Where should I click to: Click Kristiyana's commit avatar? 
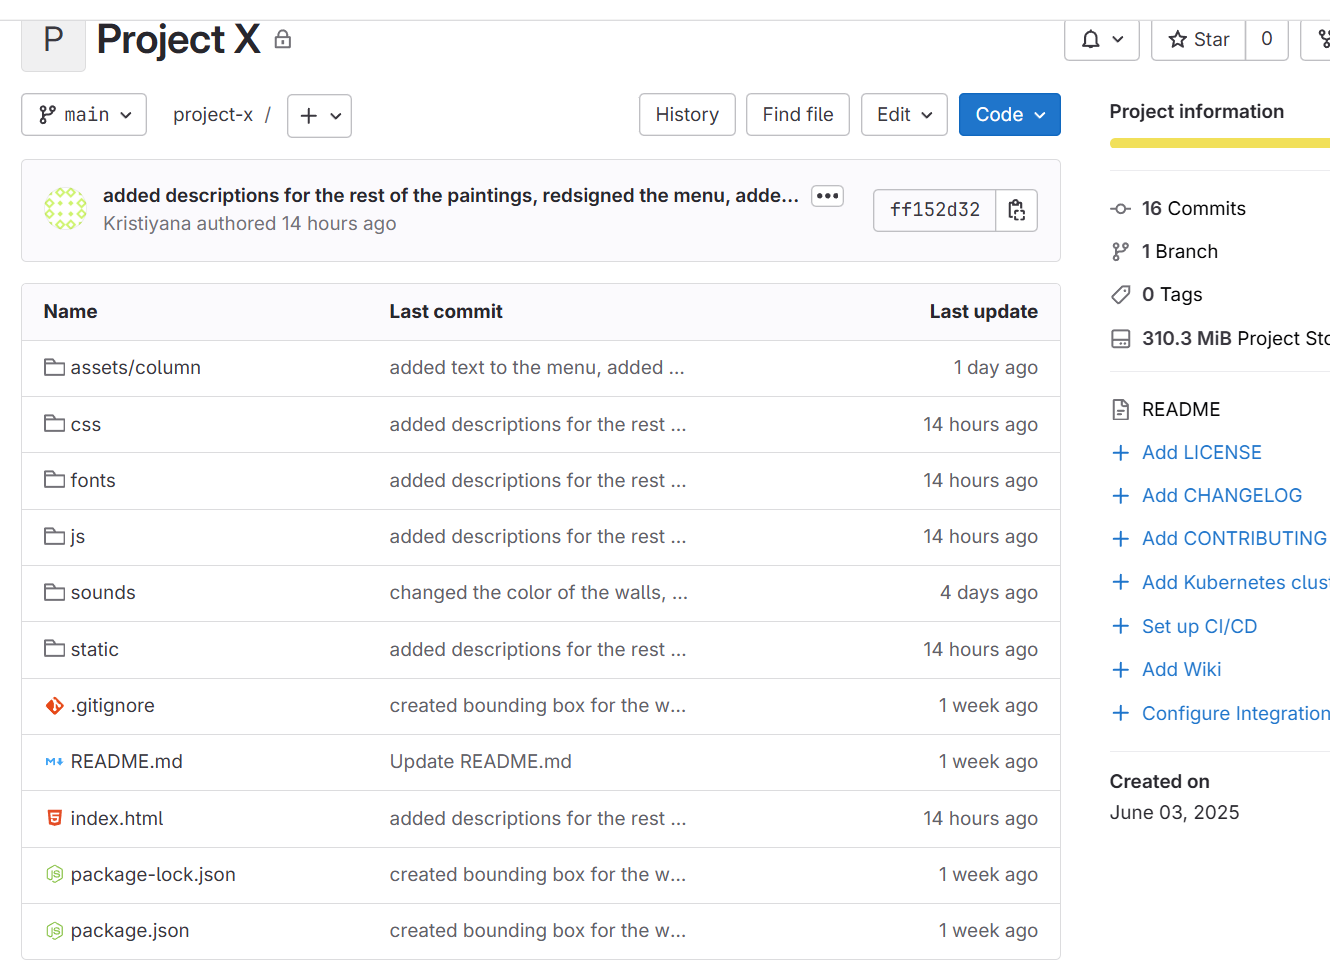[x=64, y=209]
